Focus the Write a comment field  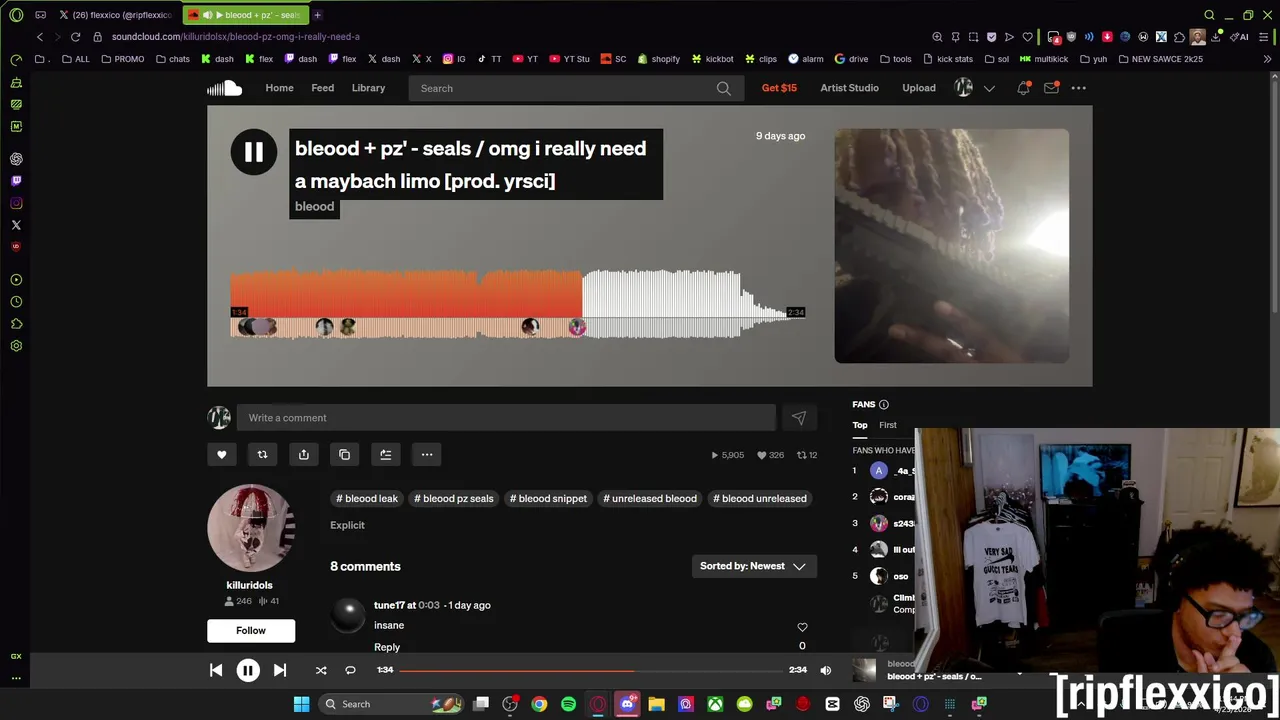(506, 418)
